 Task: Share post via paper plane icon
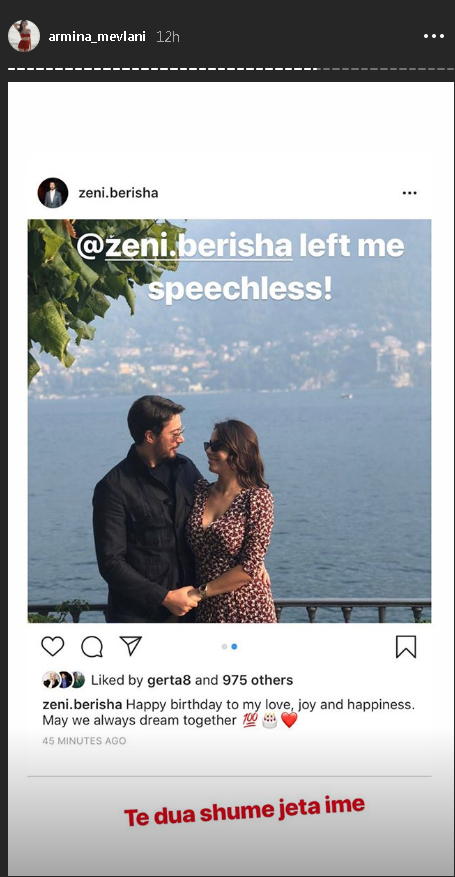pyautogui.click(x=131, y=646)
